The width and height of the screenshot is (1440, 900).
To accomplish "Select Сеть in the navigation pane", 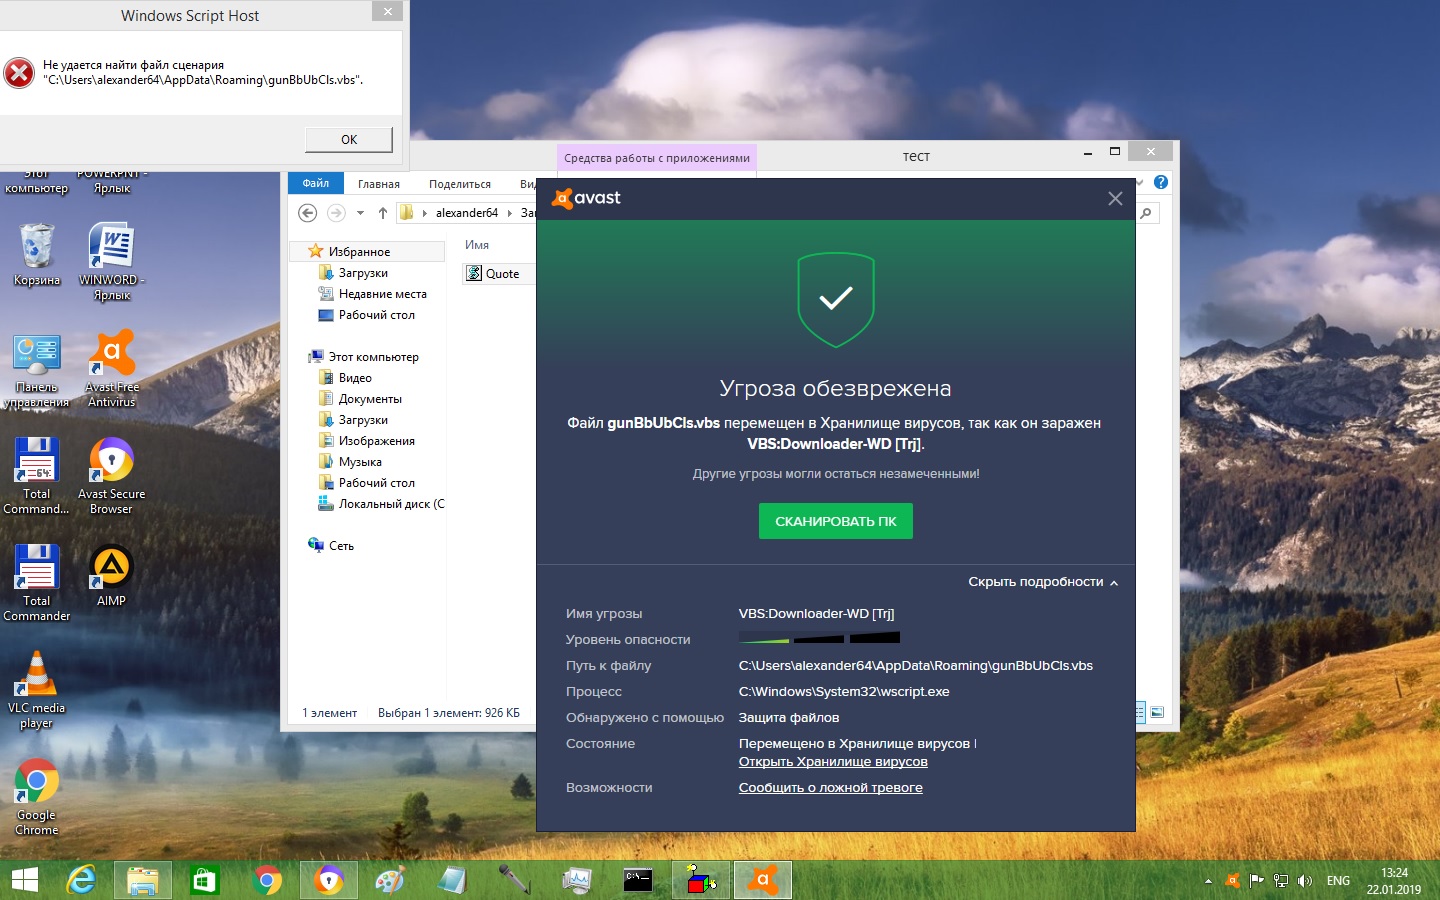I will 341,546.
